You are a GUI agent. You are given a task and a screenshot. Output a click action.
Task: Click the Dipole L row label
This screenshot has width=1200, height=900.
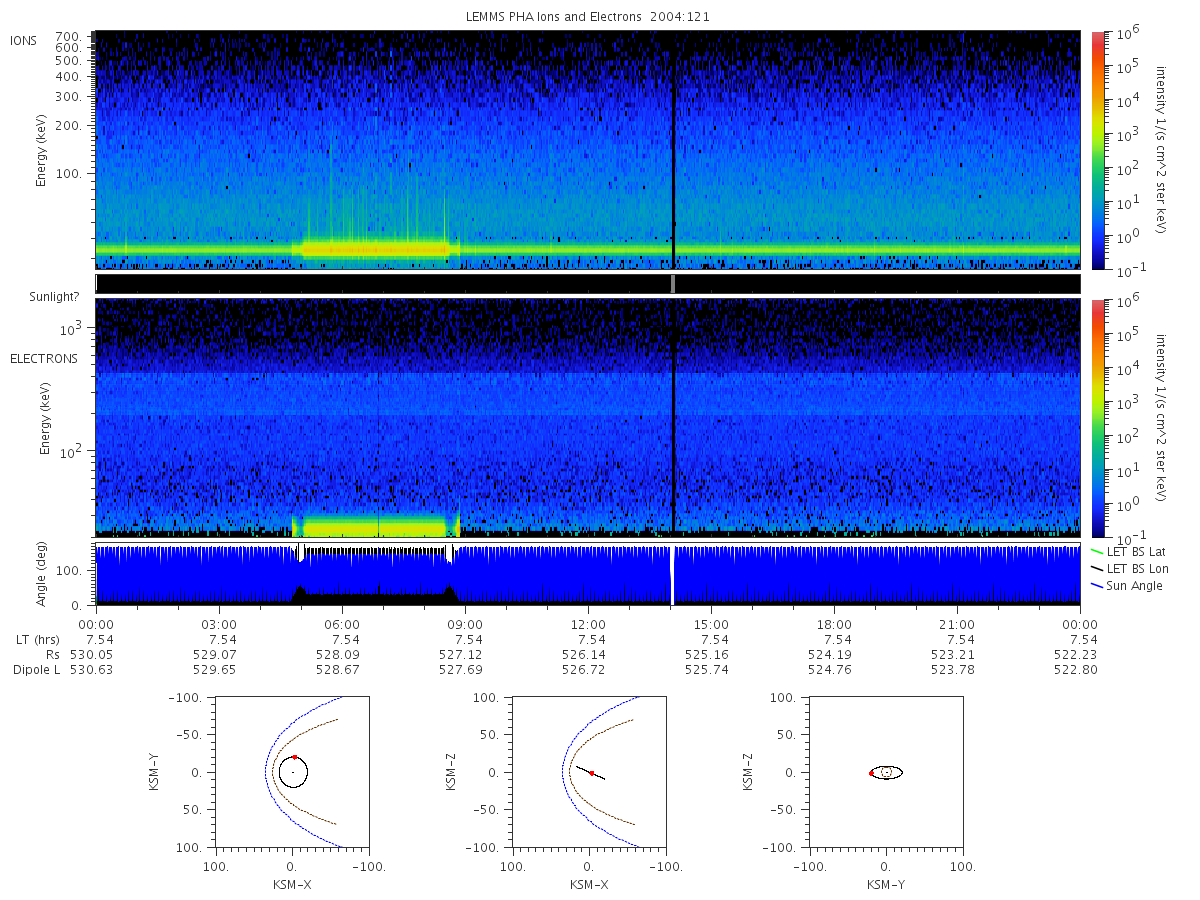pyautogui.click(x=36, y=670)
